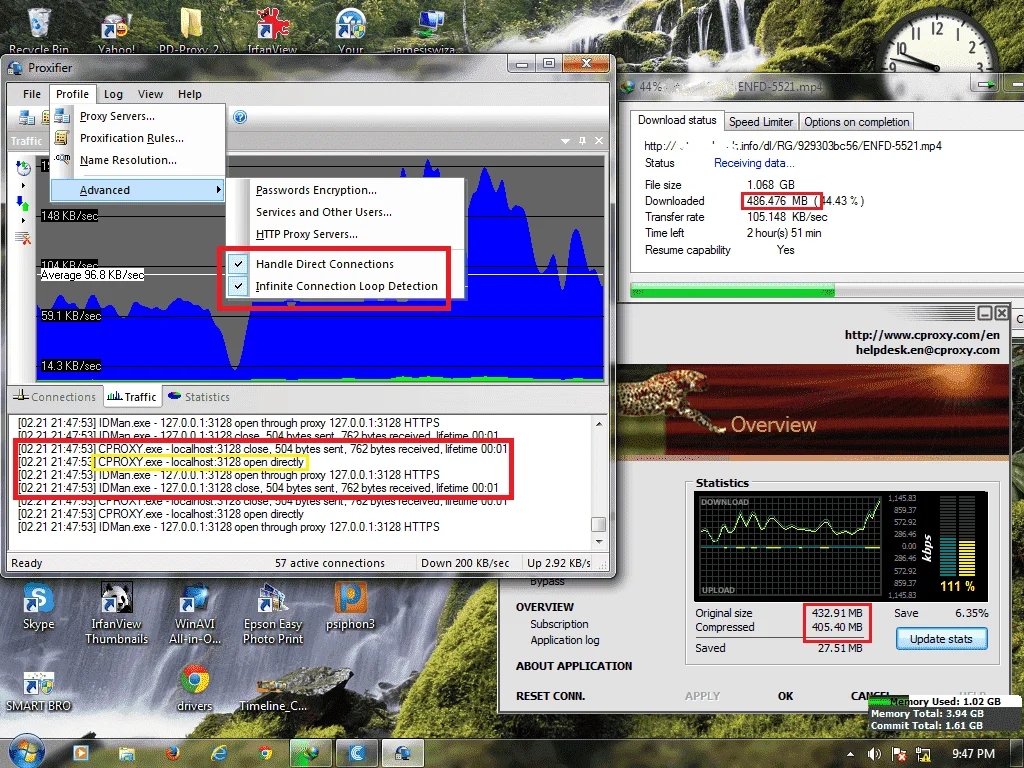
Task: Open the Windows Explorer taskbar icon
Action: point(126,754)
